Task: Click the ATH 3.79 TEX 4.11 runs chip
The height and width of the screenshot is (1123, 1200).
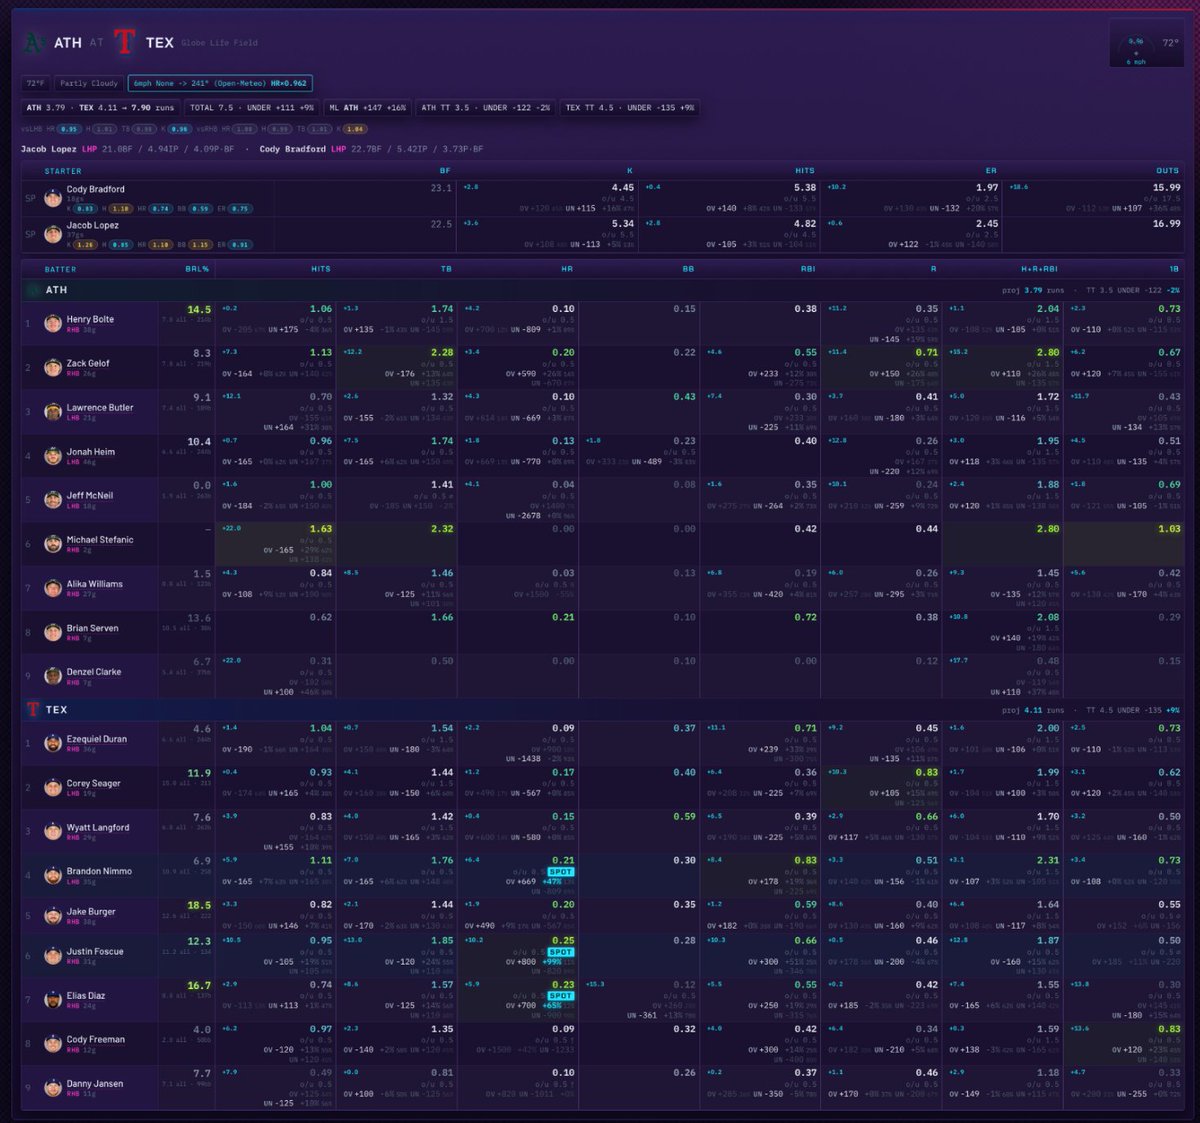Action: tap(100, 107)
